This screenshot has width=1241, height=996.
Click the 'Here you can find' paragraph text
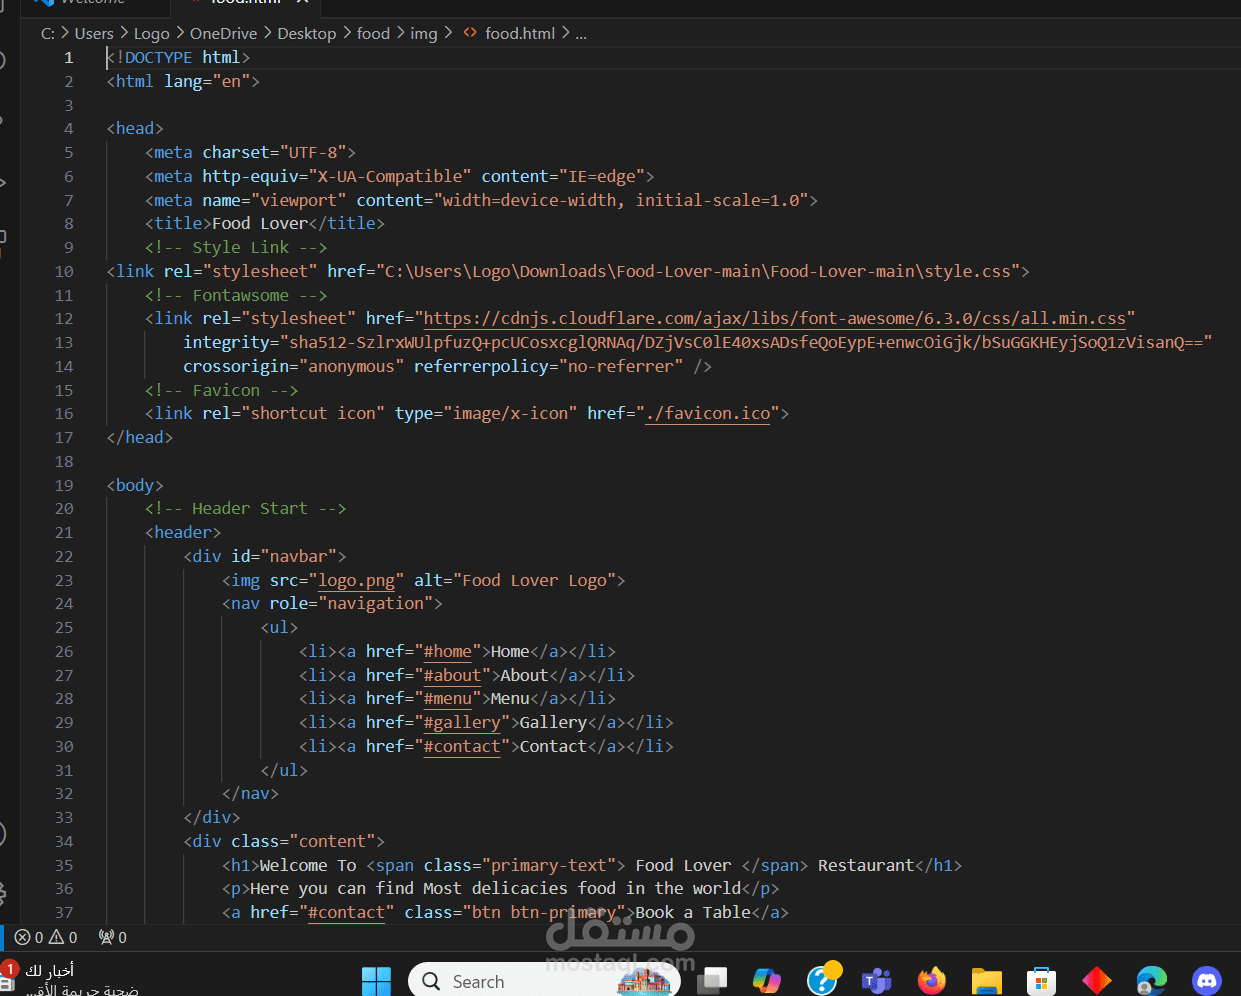pos(496,888)
